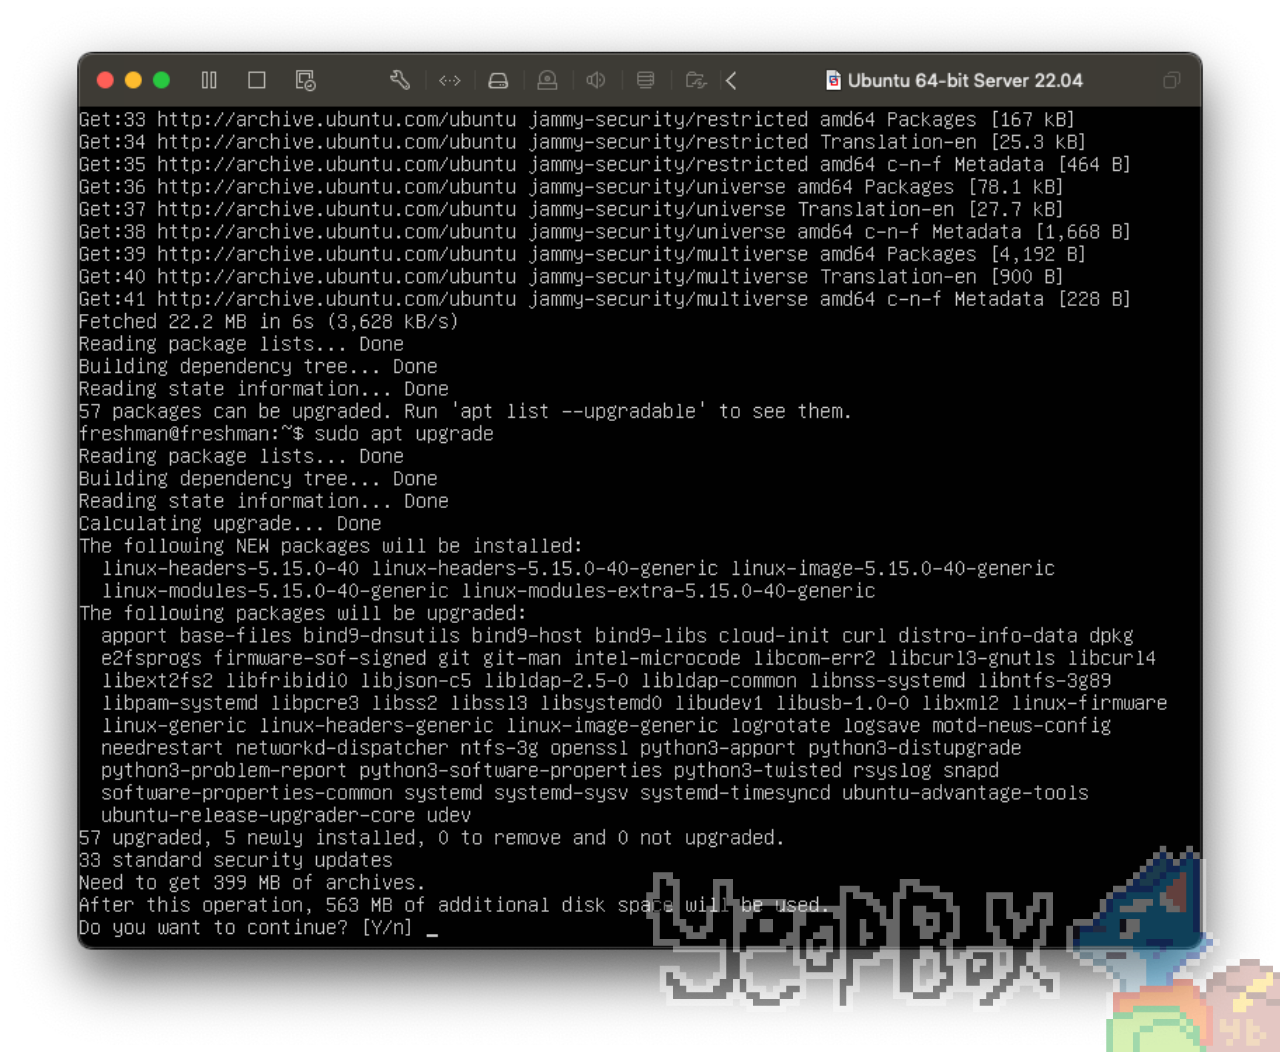Click the cursor after the [Y/n] prompt
Image resolution: width=1280 pixels, height=1052 pixels.
point(432,928)
